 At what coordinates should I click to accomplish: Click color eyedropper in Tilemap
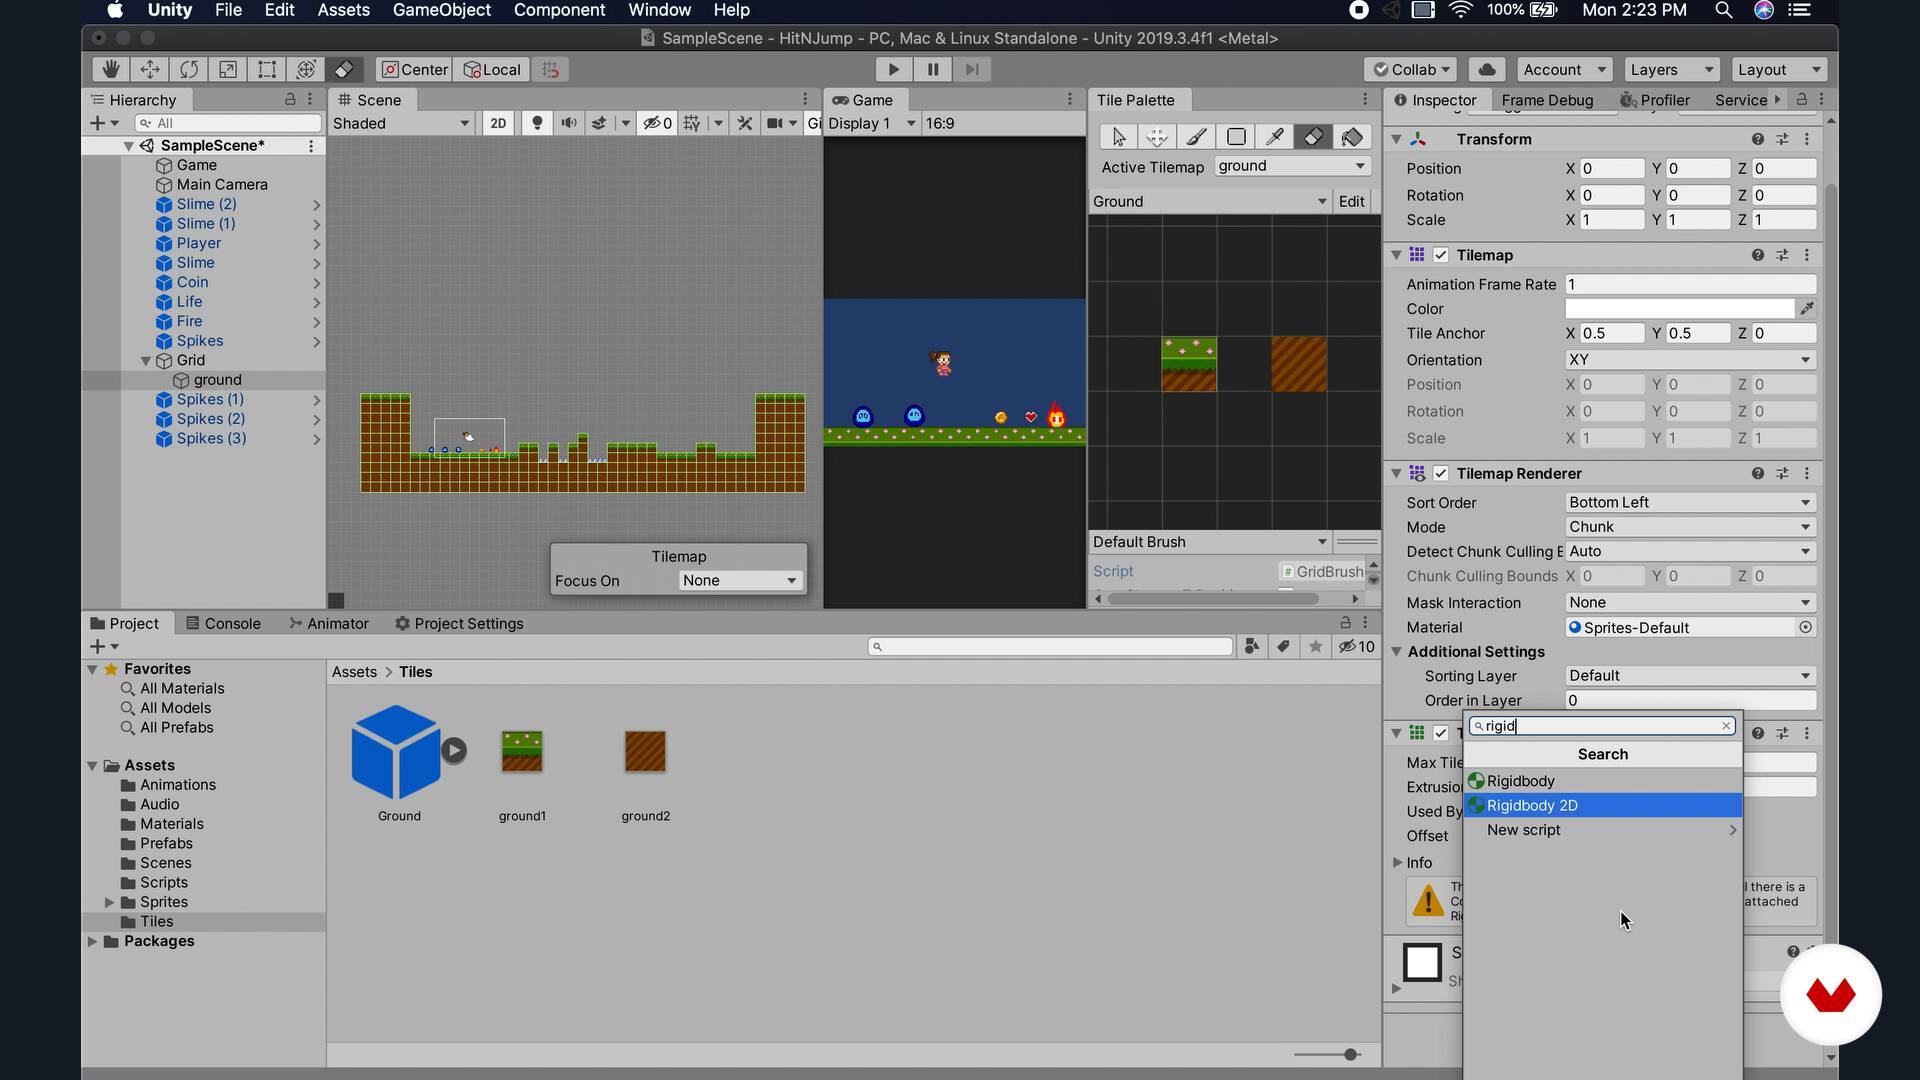click(1806, 308)
